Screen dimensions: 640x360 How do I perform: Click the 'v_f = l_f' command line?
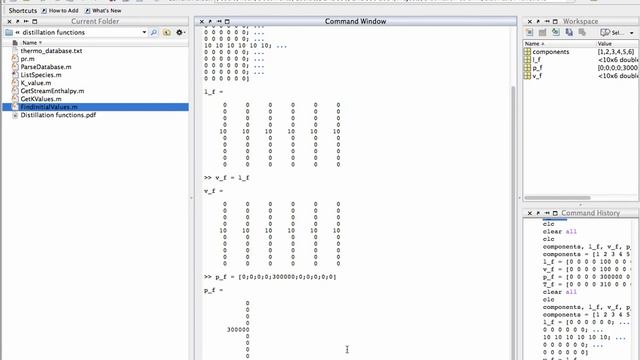point(227,178)
